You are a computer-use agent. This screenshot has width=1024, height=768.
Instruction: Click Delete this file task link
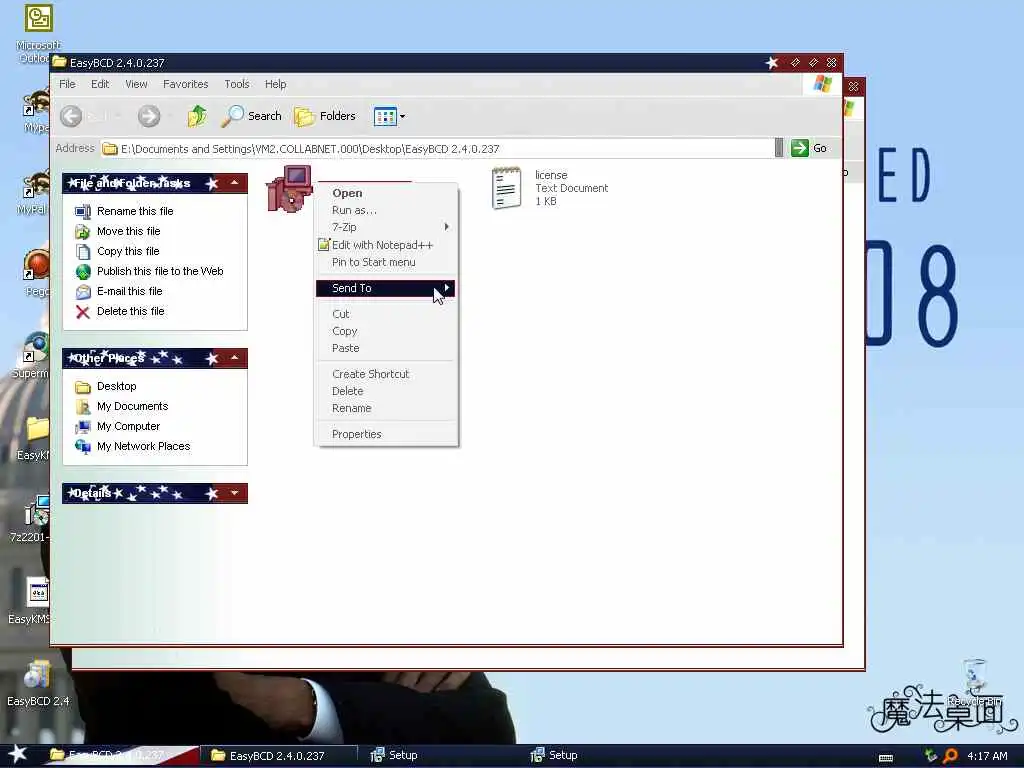[x=131, y=312]
